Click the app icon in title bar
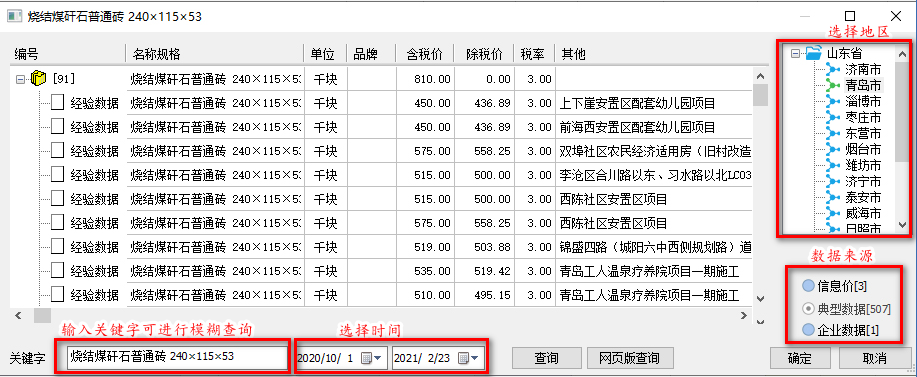Viewport: 917px width, 377px height. [14, 16]
